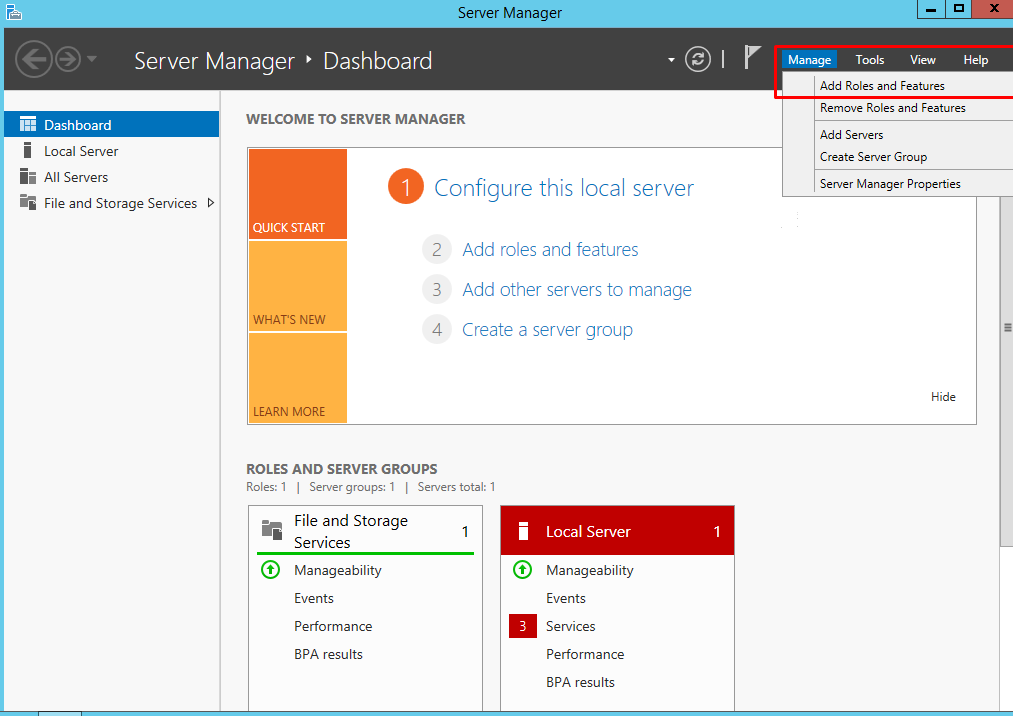Click the Servers total: 1 summary text
This screenshot has height=716, width=1013.
456,487
